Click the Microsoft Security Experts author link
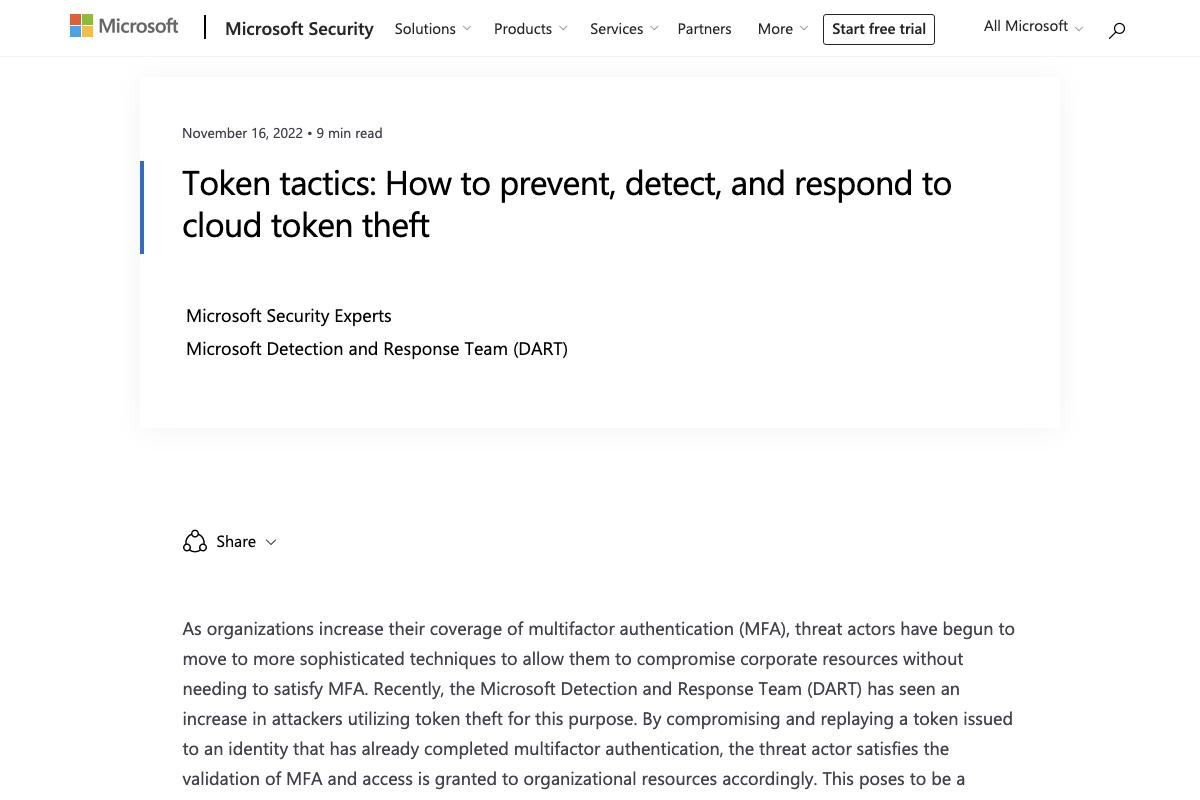This screenshot has width=1200, height=800. 289,316
